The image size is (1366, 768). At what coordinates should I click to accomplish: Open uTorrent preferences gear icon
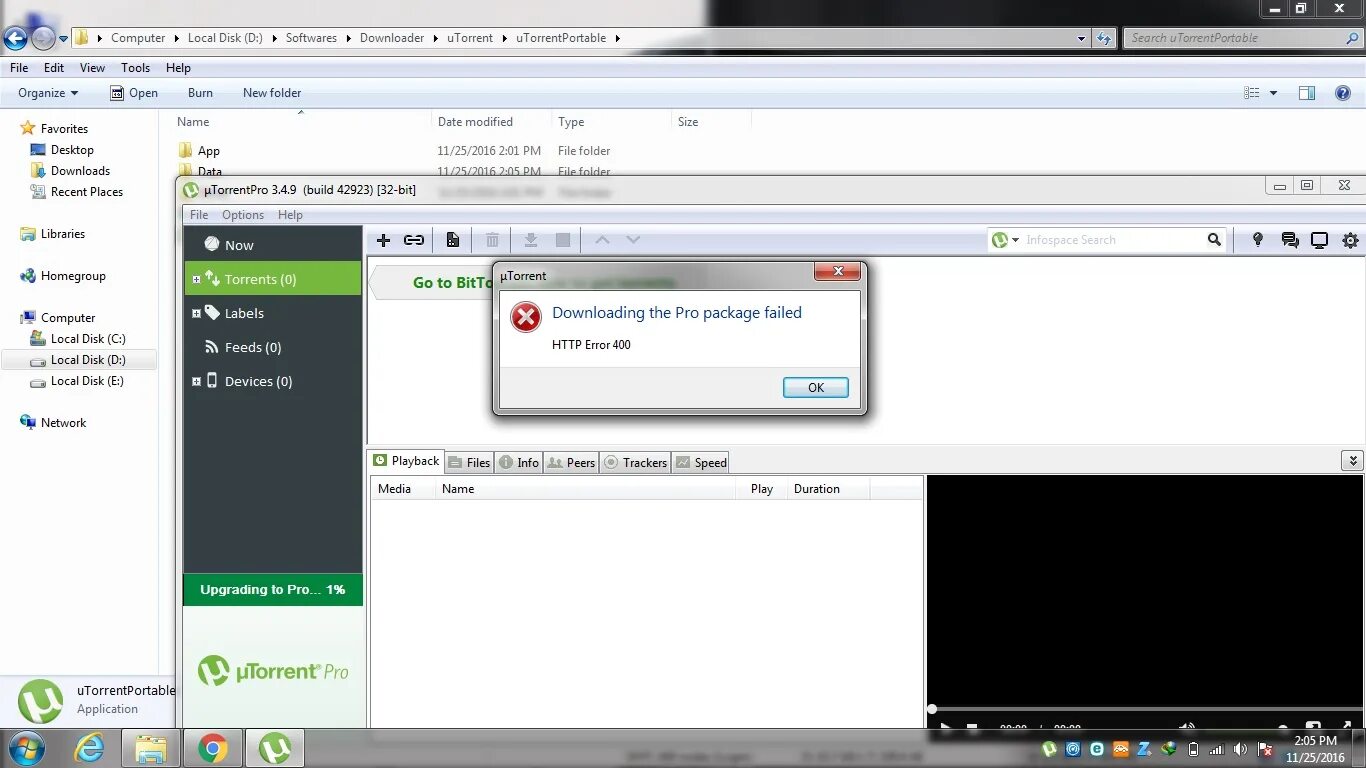[x=1351, y=240]
